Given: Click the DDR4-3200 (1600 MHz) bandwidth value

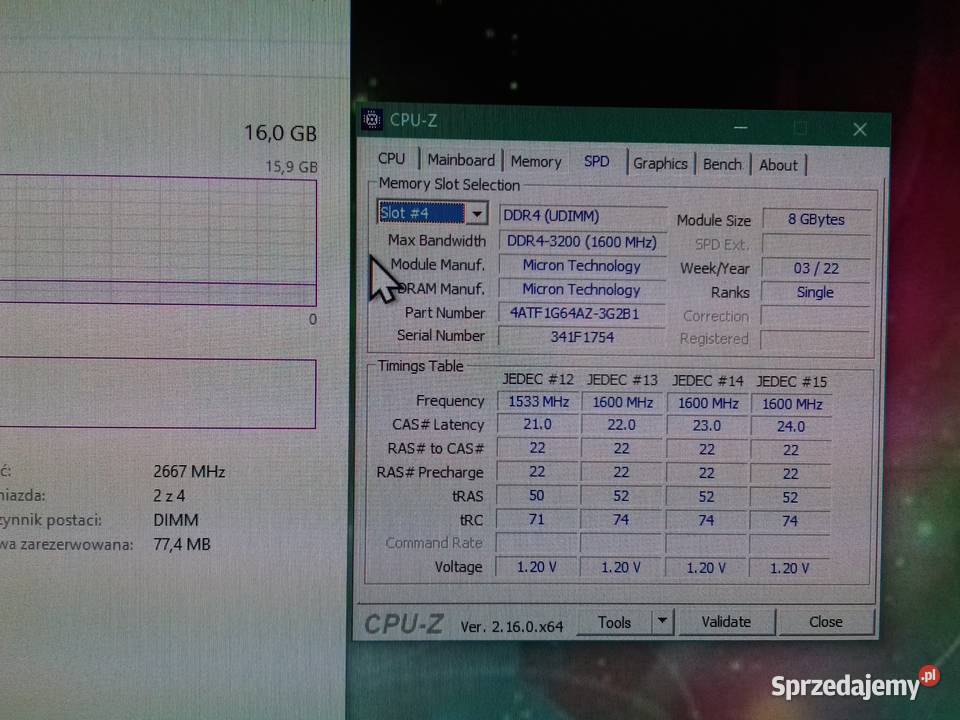Looking at the screenshot, I should coord(581,241).
